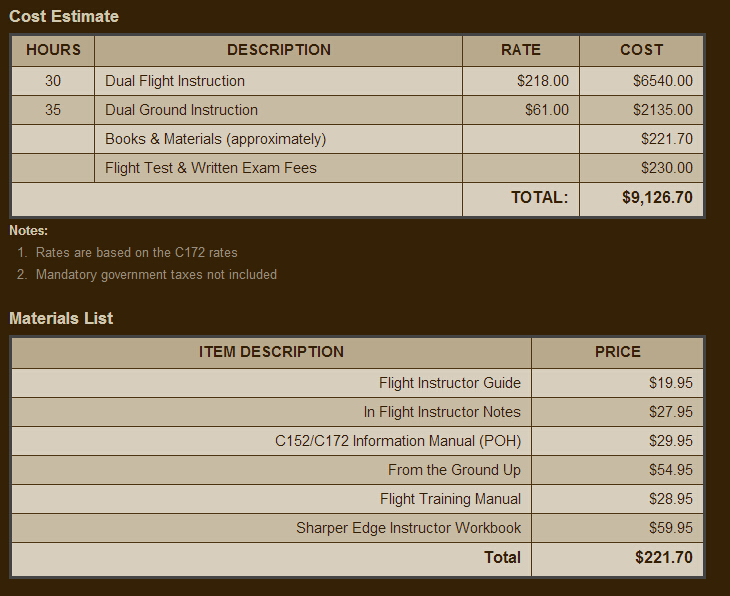Click the Cost Estimate heading
The height and width of the screenshot is (596, 730).
pyautogui.click(x=64, y=16)
